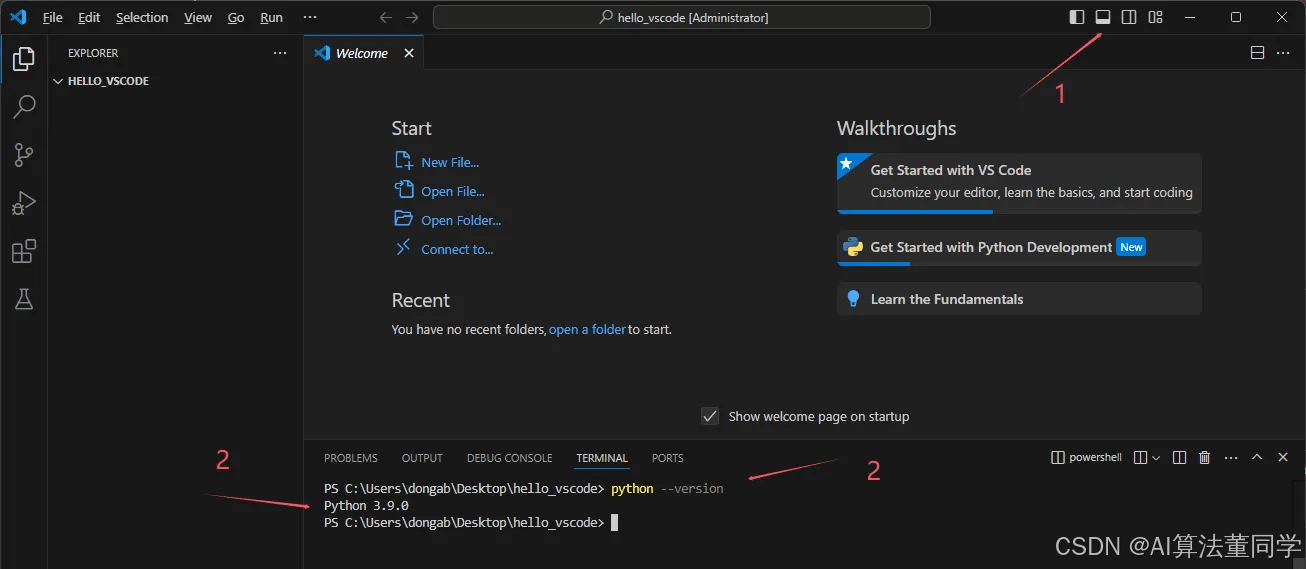Toggle the secondary side bar layout icon
1306x569 pixels.
1129,17
